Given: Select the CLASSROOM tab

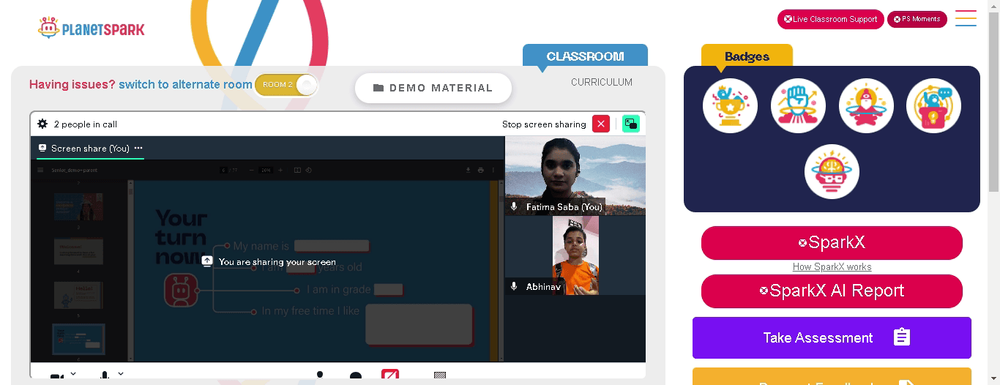Looking at the screenshot, I should pos(585,56).
